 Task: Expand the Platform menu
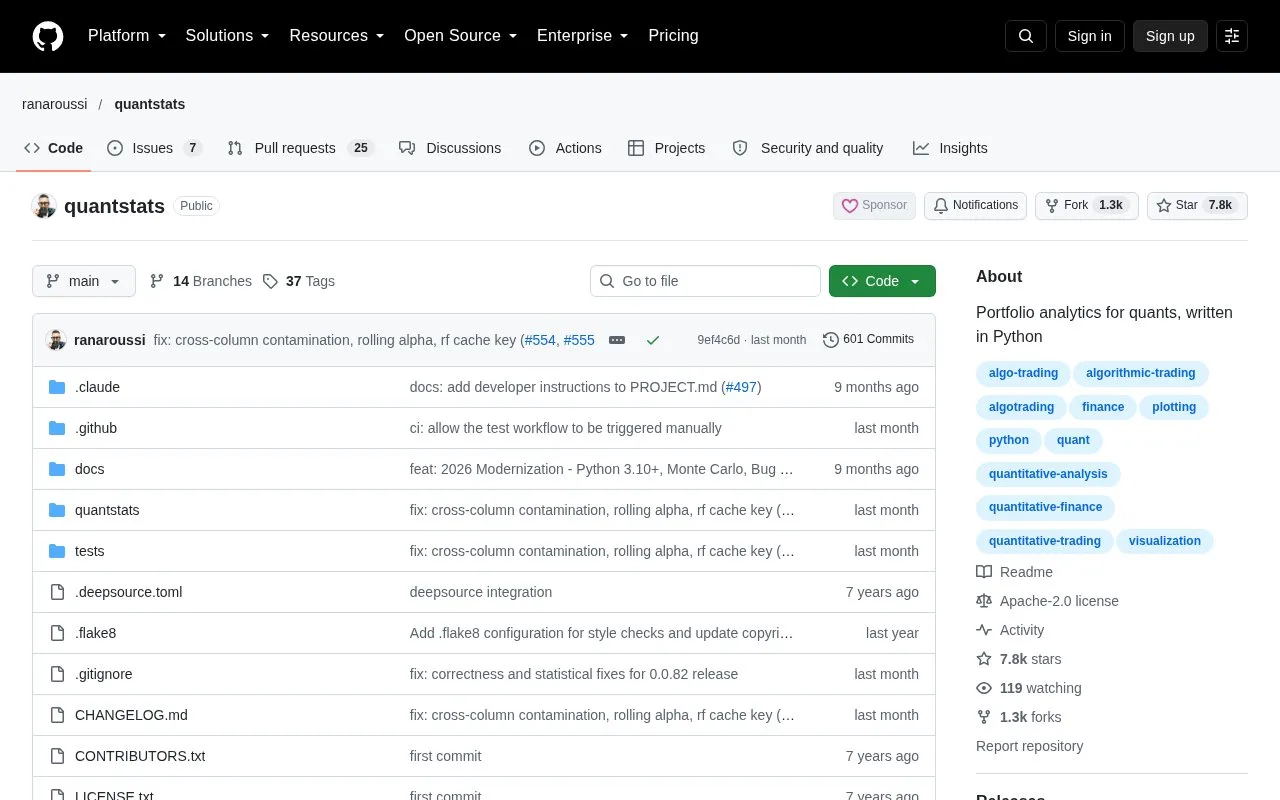coord(127,36)
